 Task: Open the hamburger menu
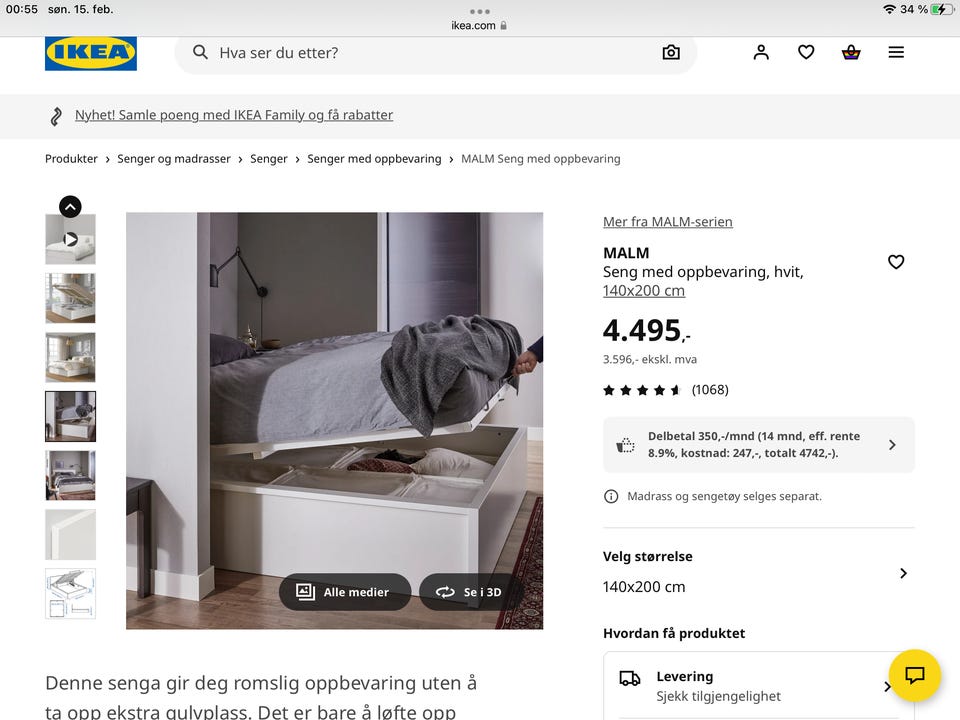(x=896, y=53)
